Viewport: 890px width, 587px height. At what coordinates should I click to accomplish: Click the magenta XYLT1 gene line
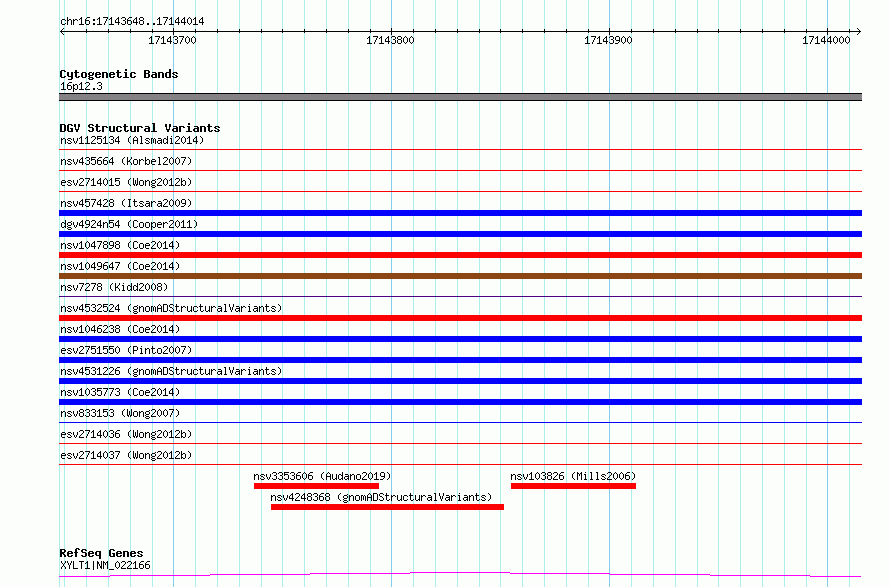tap(460, 574)
